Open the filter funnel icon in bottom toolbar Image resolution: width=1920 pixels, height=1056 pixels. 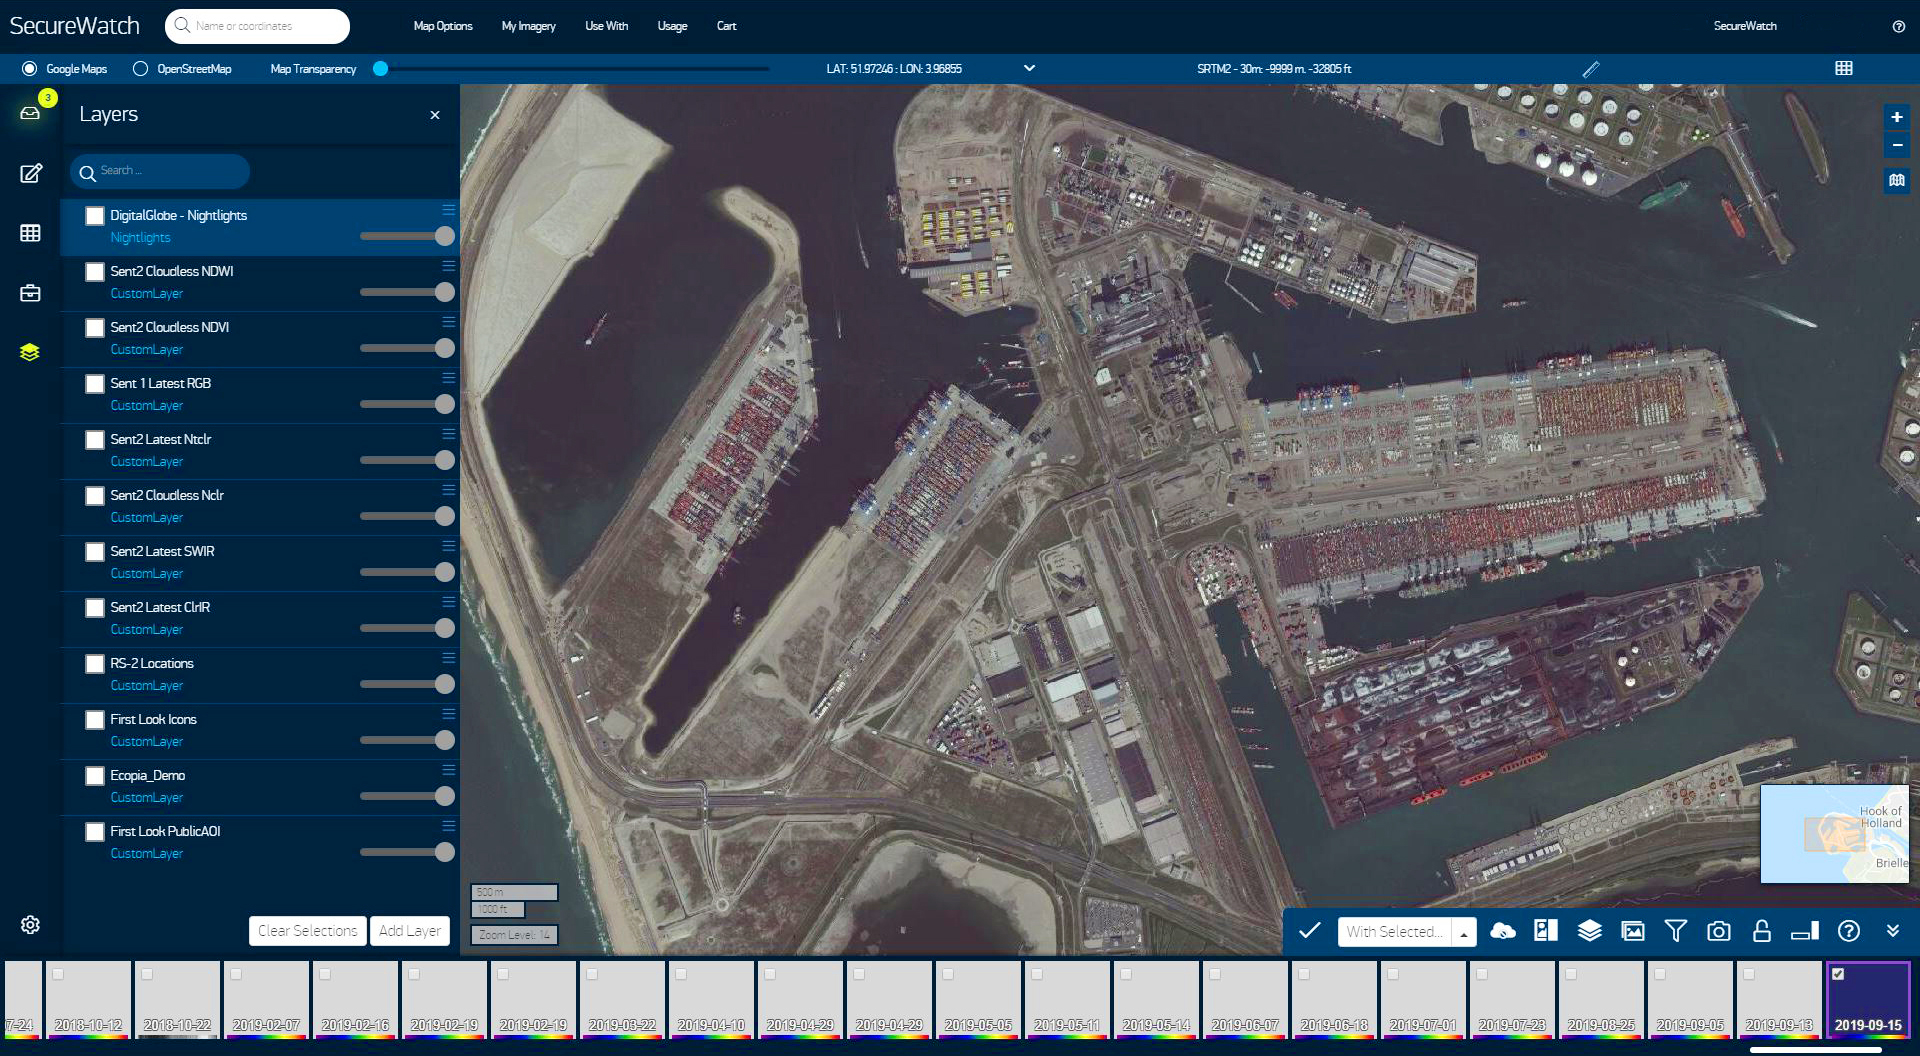[1676, 931]
